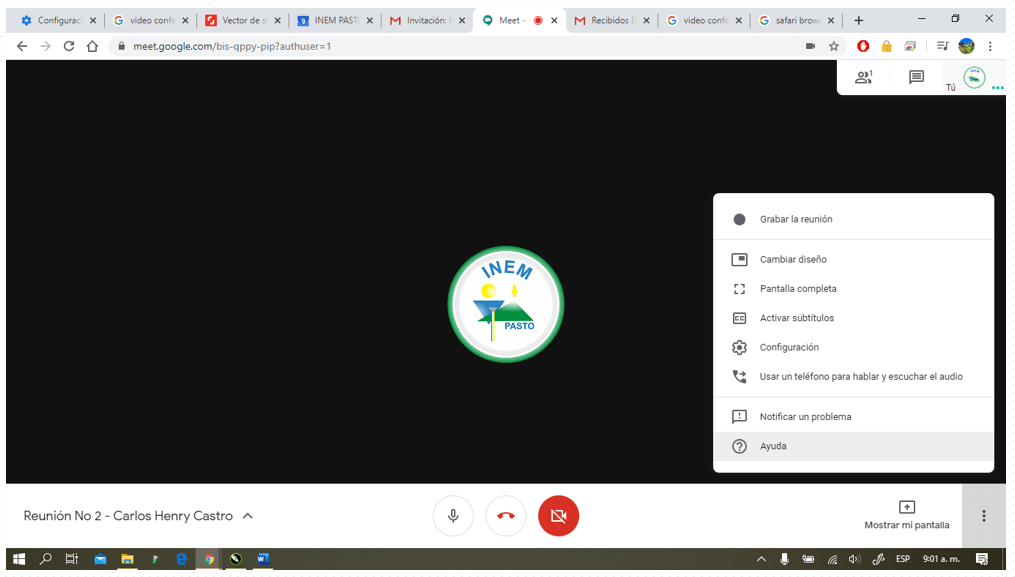Image resolution: width=1015 pixels, height=577 pixels.
Task: Choose Cambiar diseño from the menu
Action: tap(853, 260)
